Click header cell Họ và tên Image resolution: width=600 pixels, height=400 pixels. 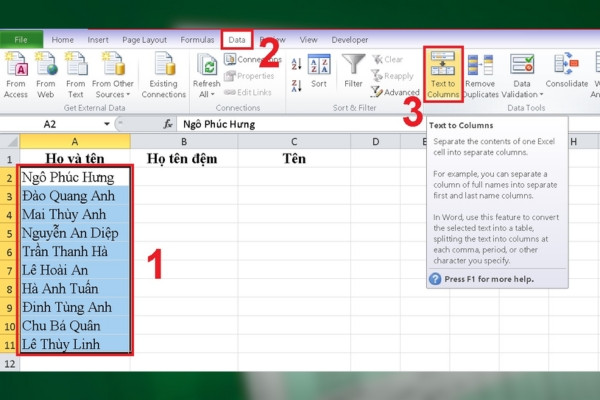(75, 158)
